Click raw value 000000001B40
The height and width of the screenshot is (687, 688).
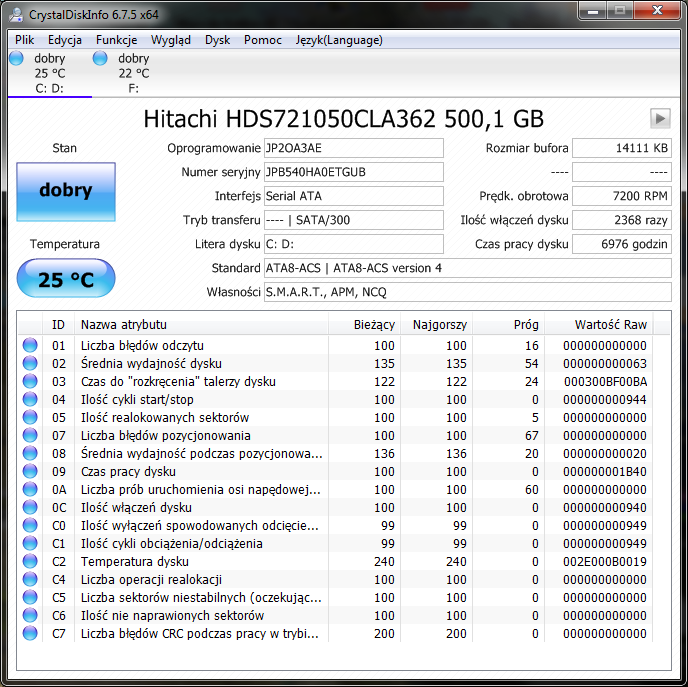click(x=605, y=472)
